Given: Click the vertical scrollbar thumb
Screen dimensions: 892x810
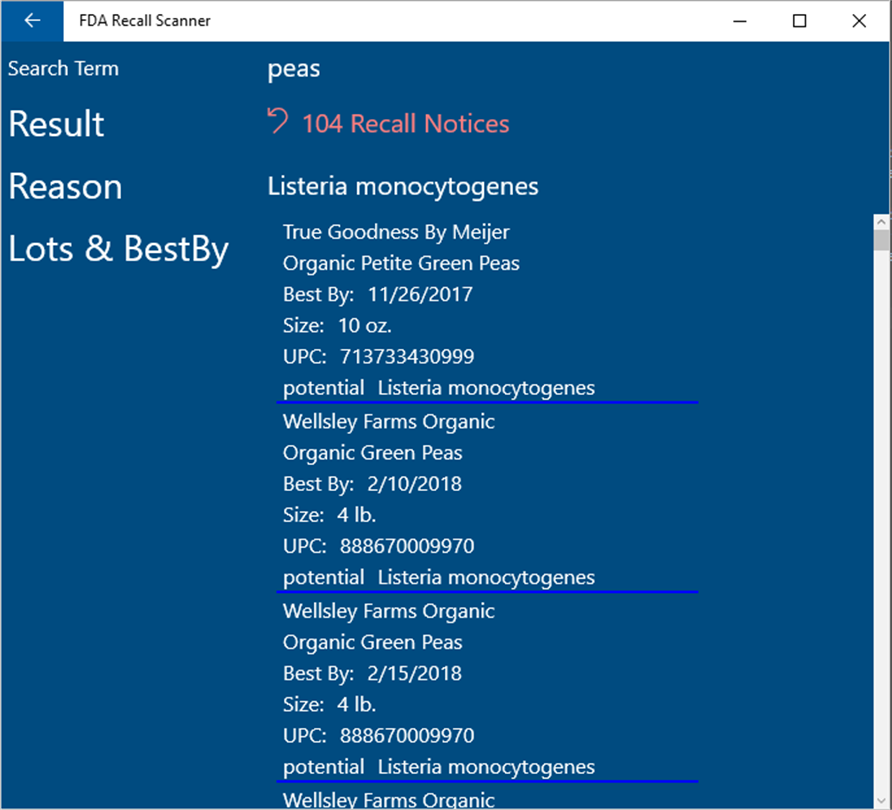Looking at the screenshot, I should (882, 240).
